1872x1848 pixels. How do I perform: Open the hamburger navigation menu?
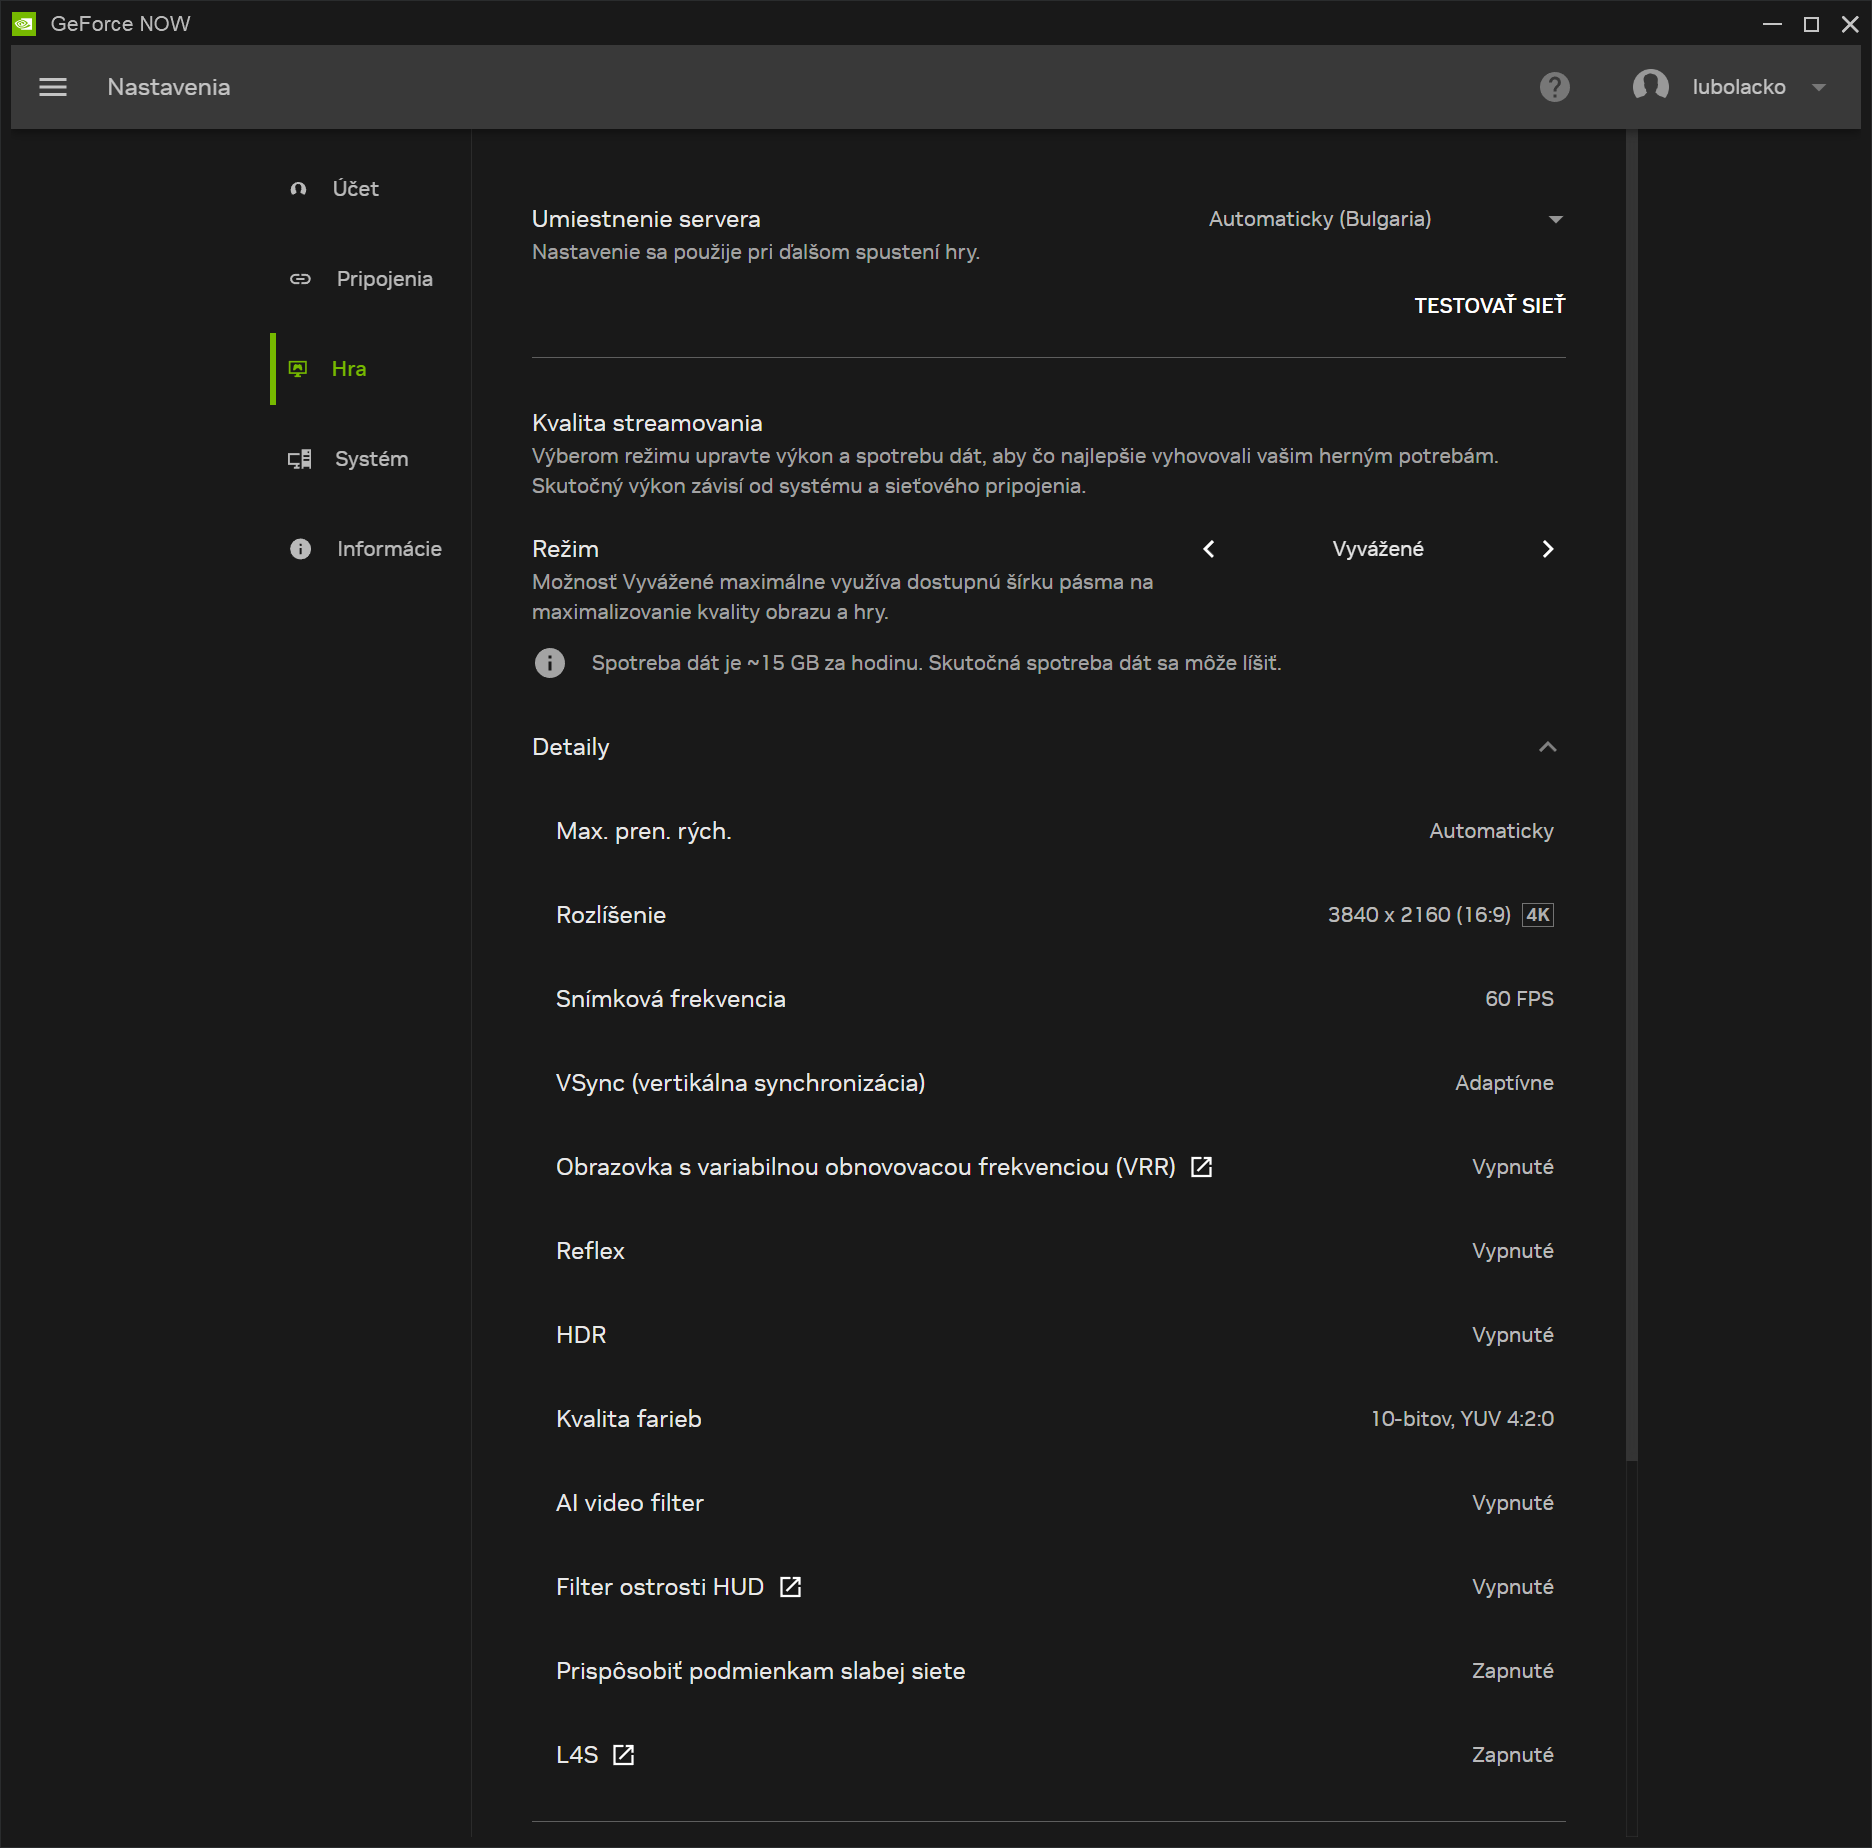pyautogui.click(x=53, y=87)
